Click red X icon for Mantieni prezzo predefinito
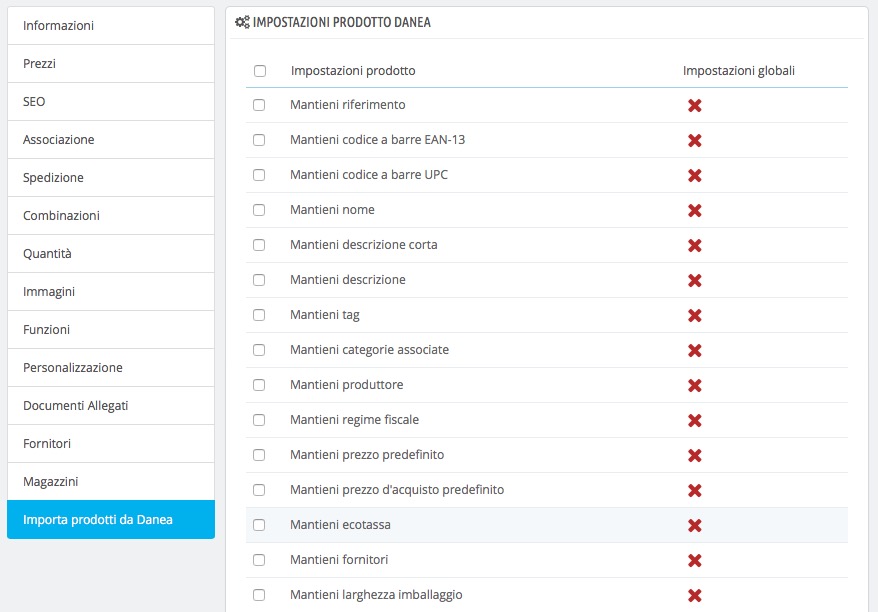 pyautogui.click(x=695, y=455)
